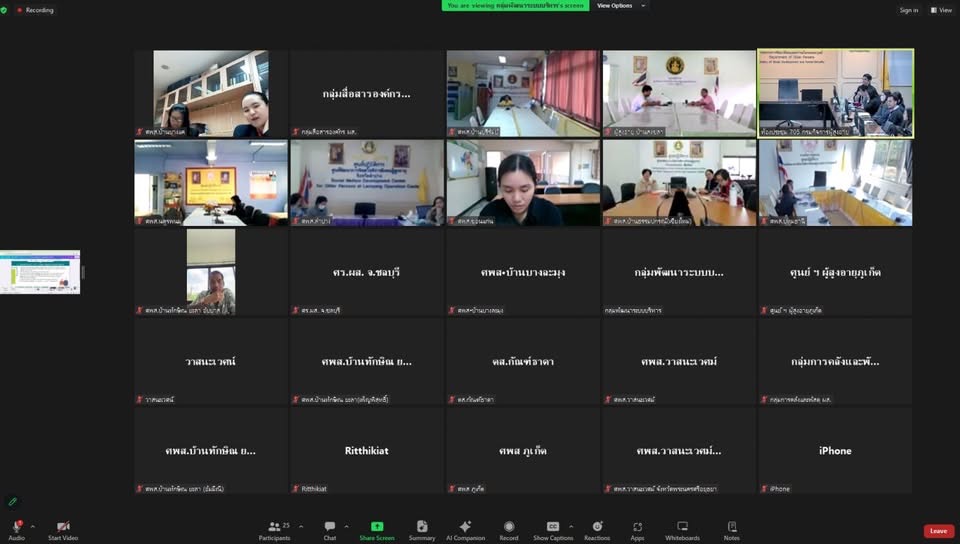Open the Apps panel
This screenshot has width=960, height=544.
637,529
